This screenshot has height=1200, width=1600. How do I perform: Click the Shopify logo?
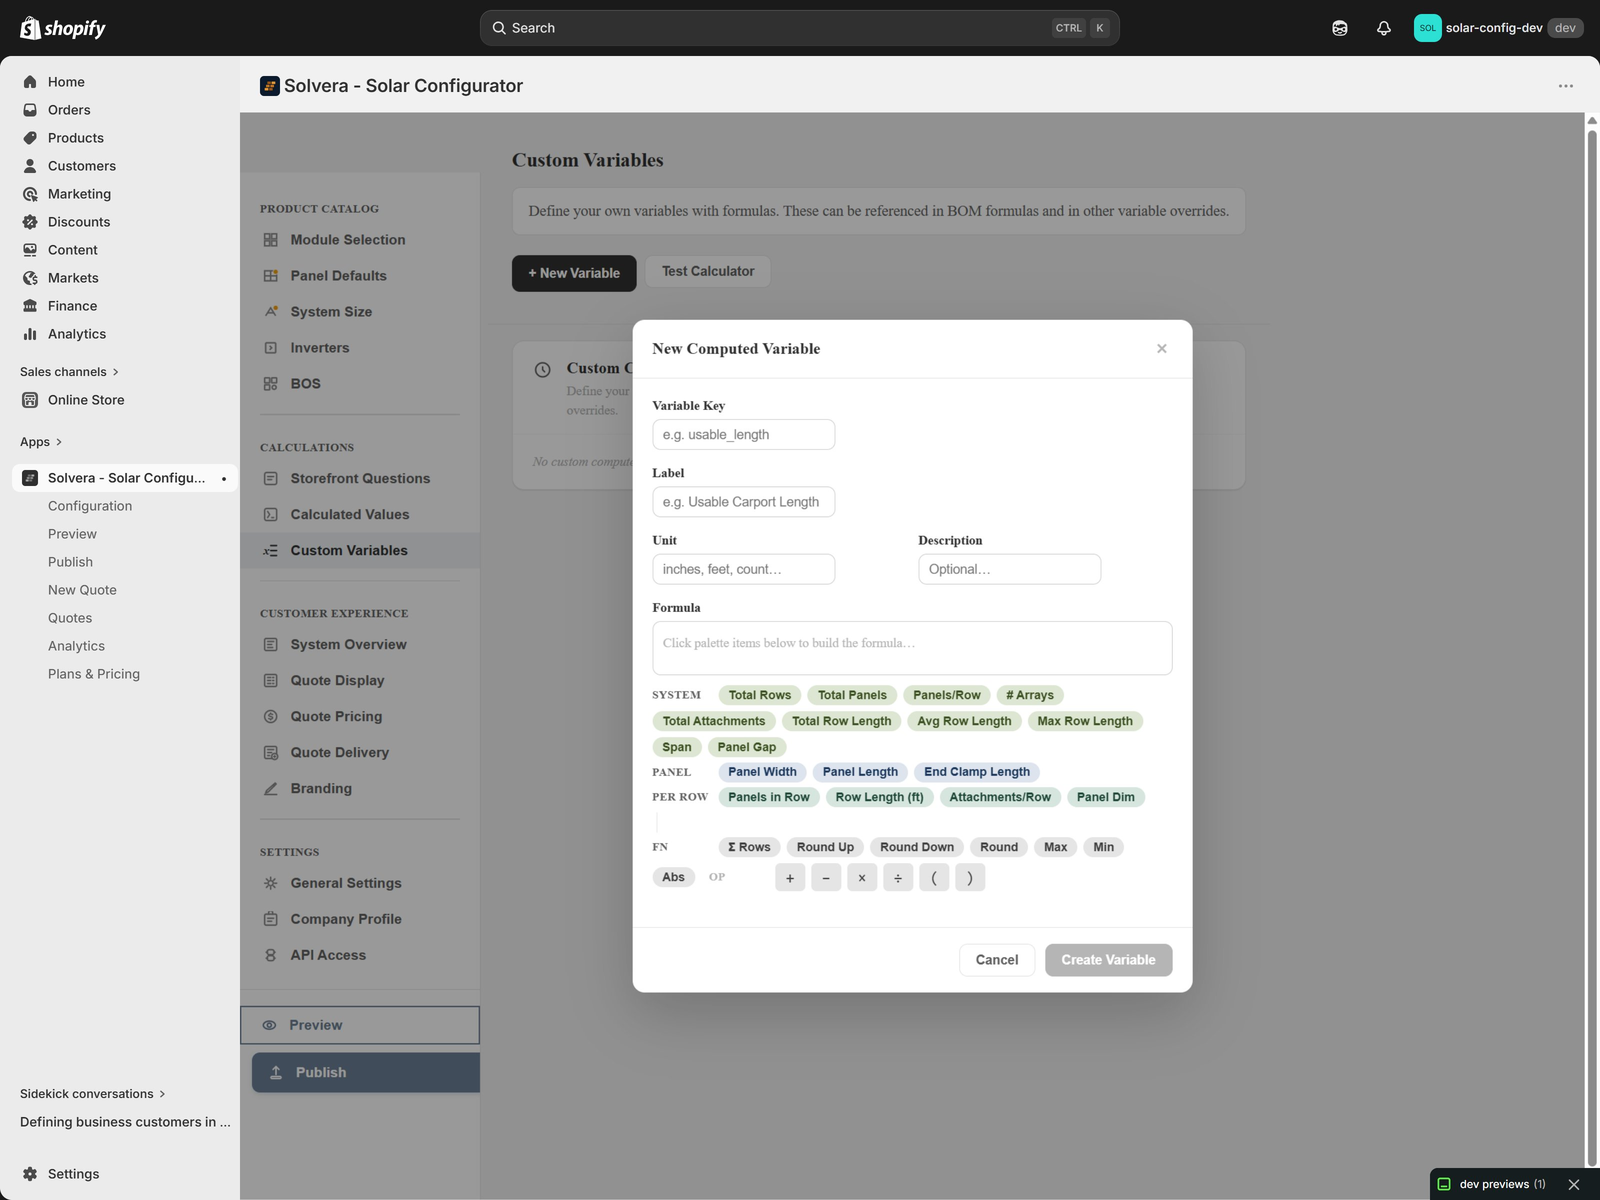click(x=63, y=28)
